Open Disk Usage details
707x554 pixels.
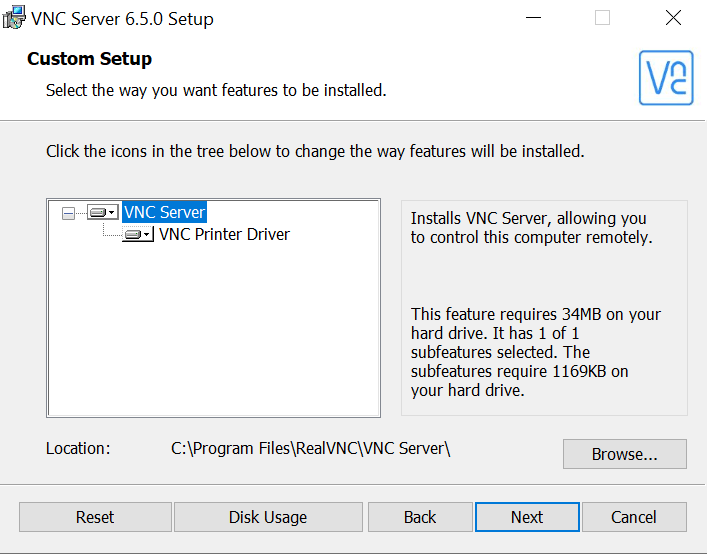tap(268, 517)
